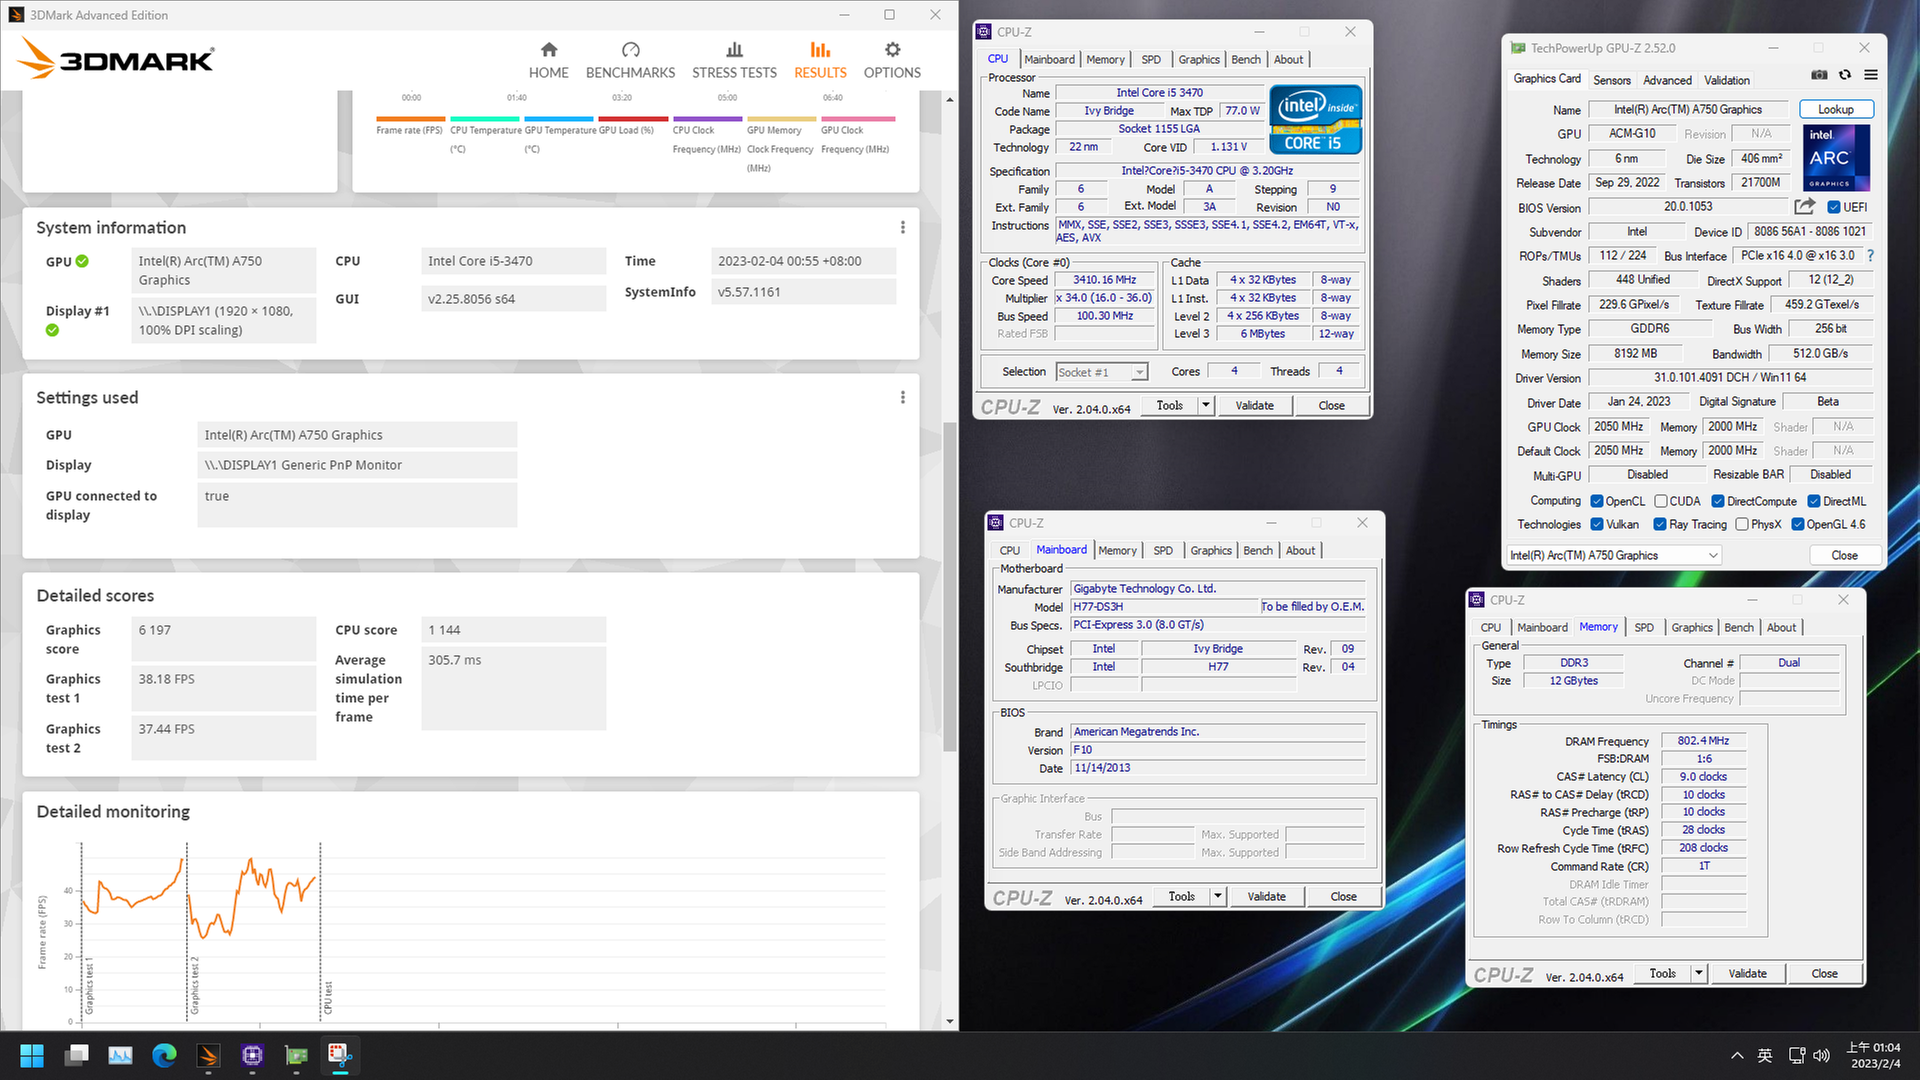1920x1080 pixels.
Task: Click the Bus Interface question mark
Action: [1870, 256]
